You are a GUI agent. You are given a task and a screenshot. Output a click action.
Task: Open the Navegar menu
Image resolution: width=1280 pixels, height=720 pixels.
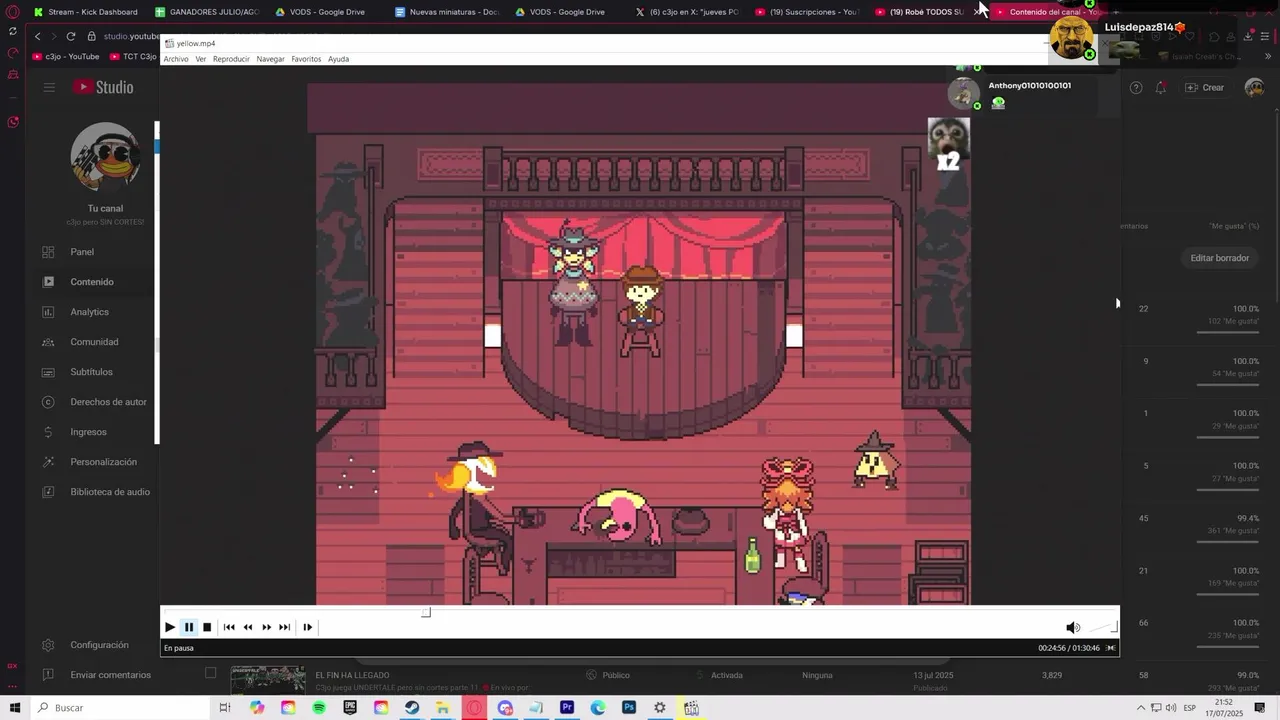point(271,59)
